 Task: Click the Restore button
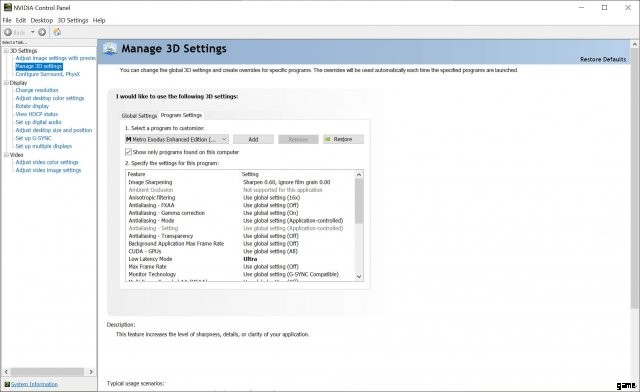343,139
